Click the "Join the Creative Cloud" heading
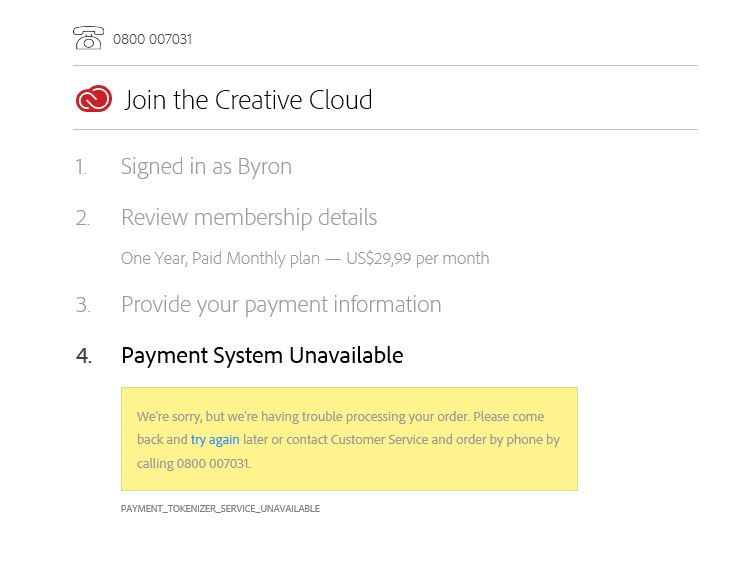This screenshot has width=742, height=561. [x=248, y=100]
